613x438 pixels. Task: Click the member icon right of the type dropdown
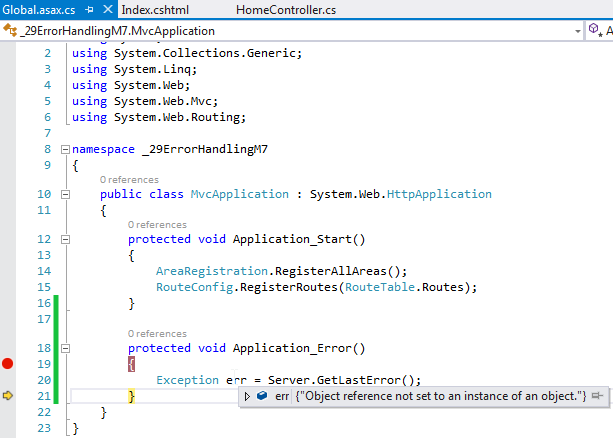pos(595,30)
